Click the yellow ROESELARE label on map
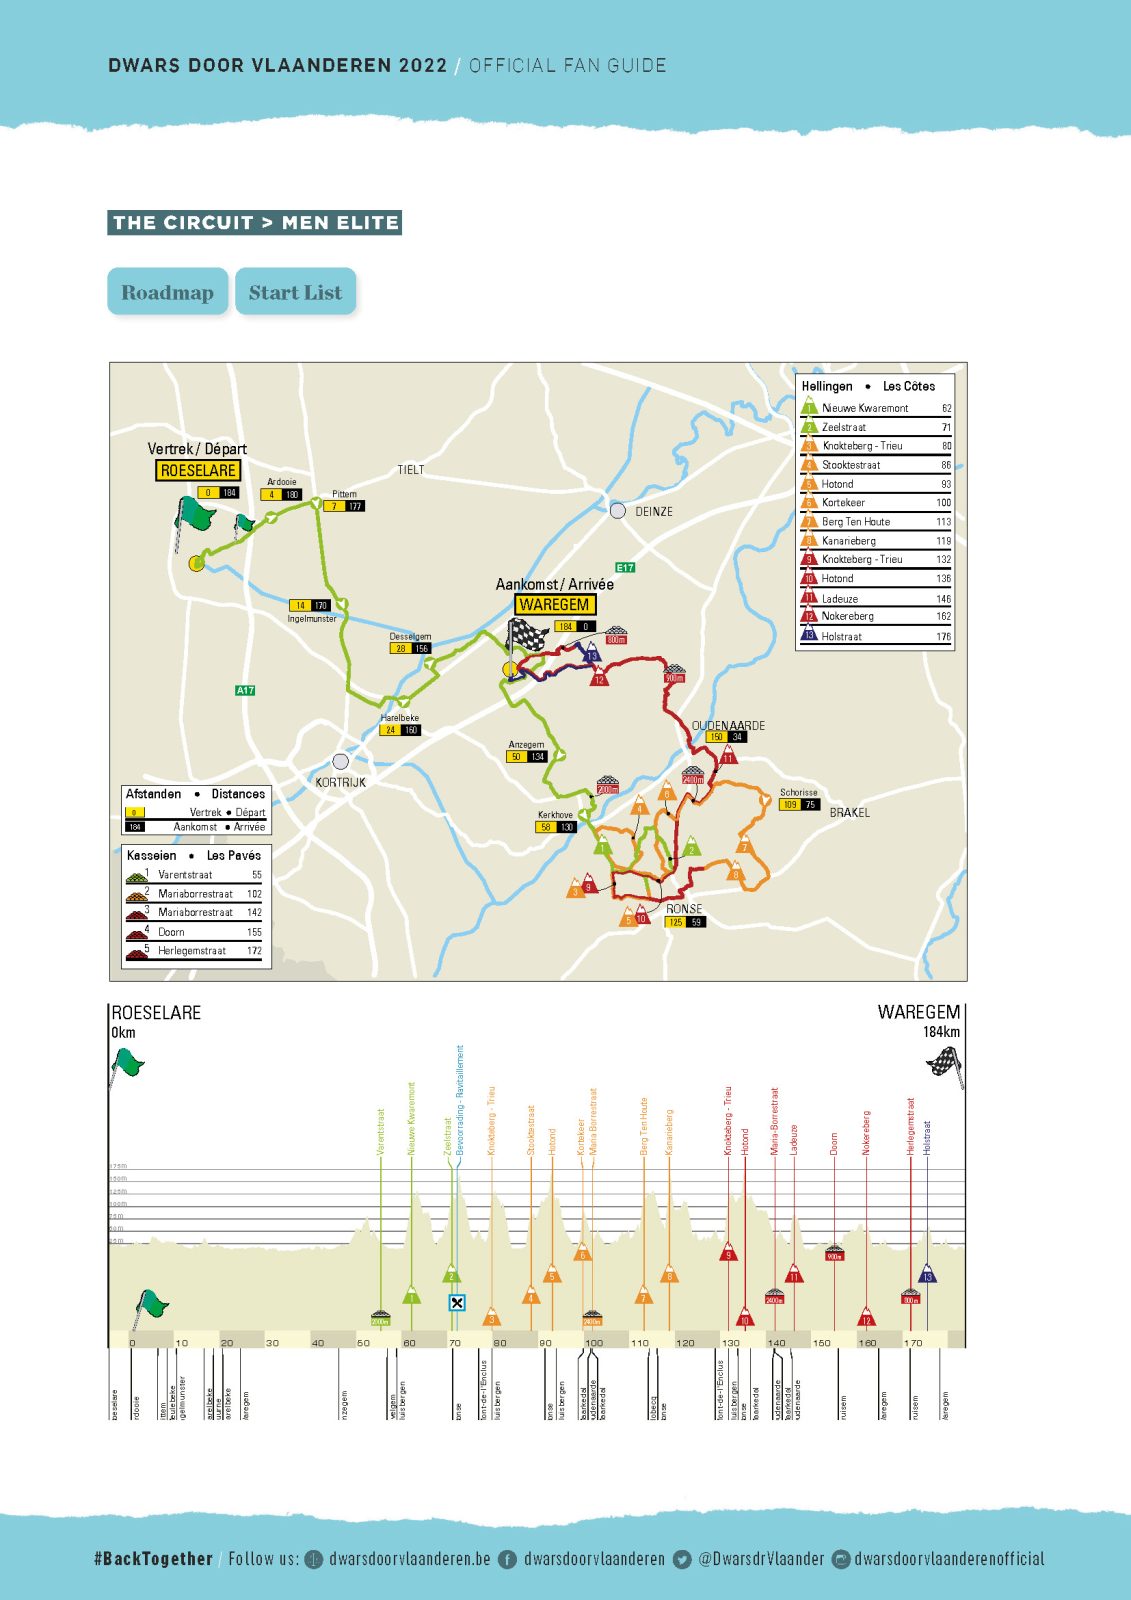Viewport: 1131px width, 1600px height. coord(198,470)
